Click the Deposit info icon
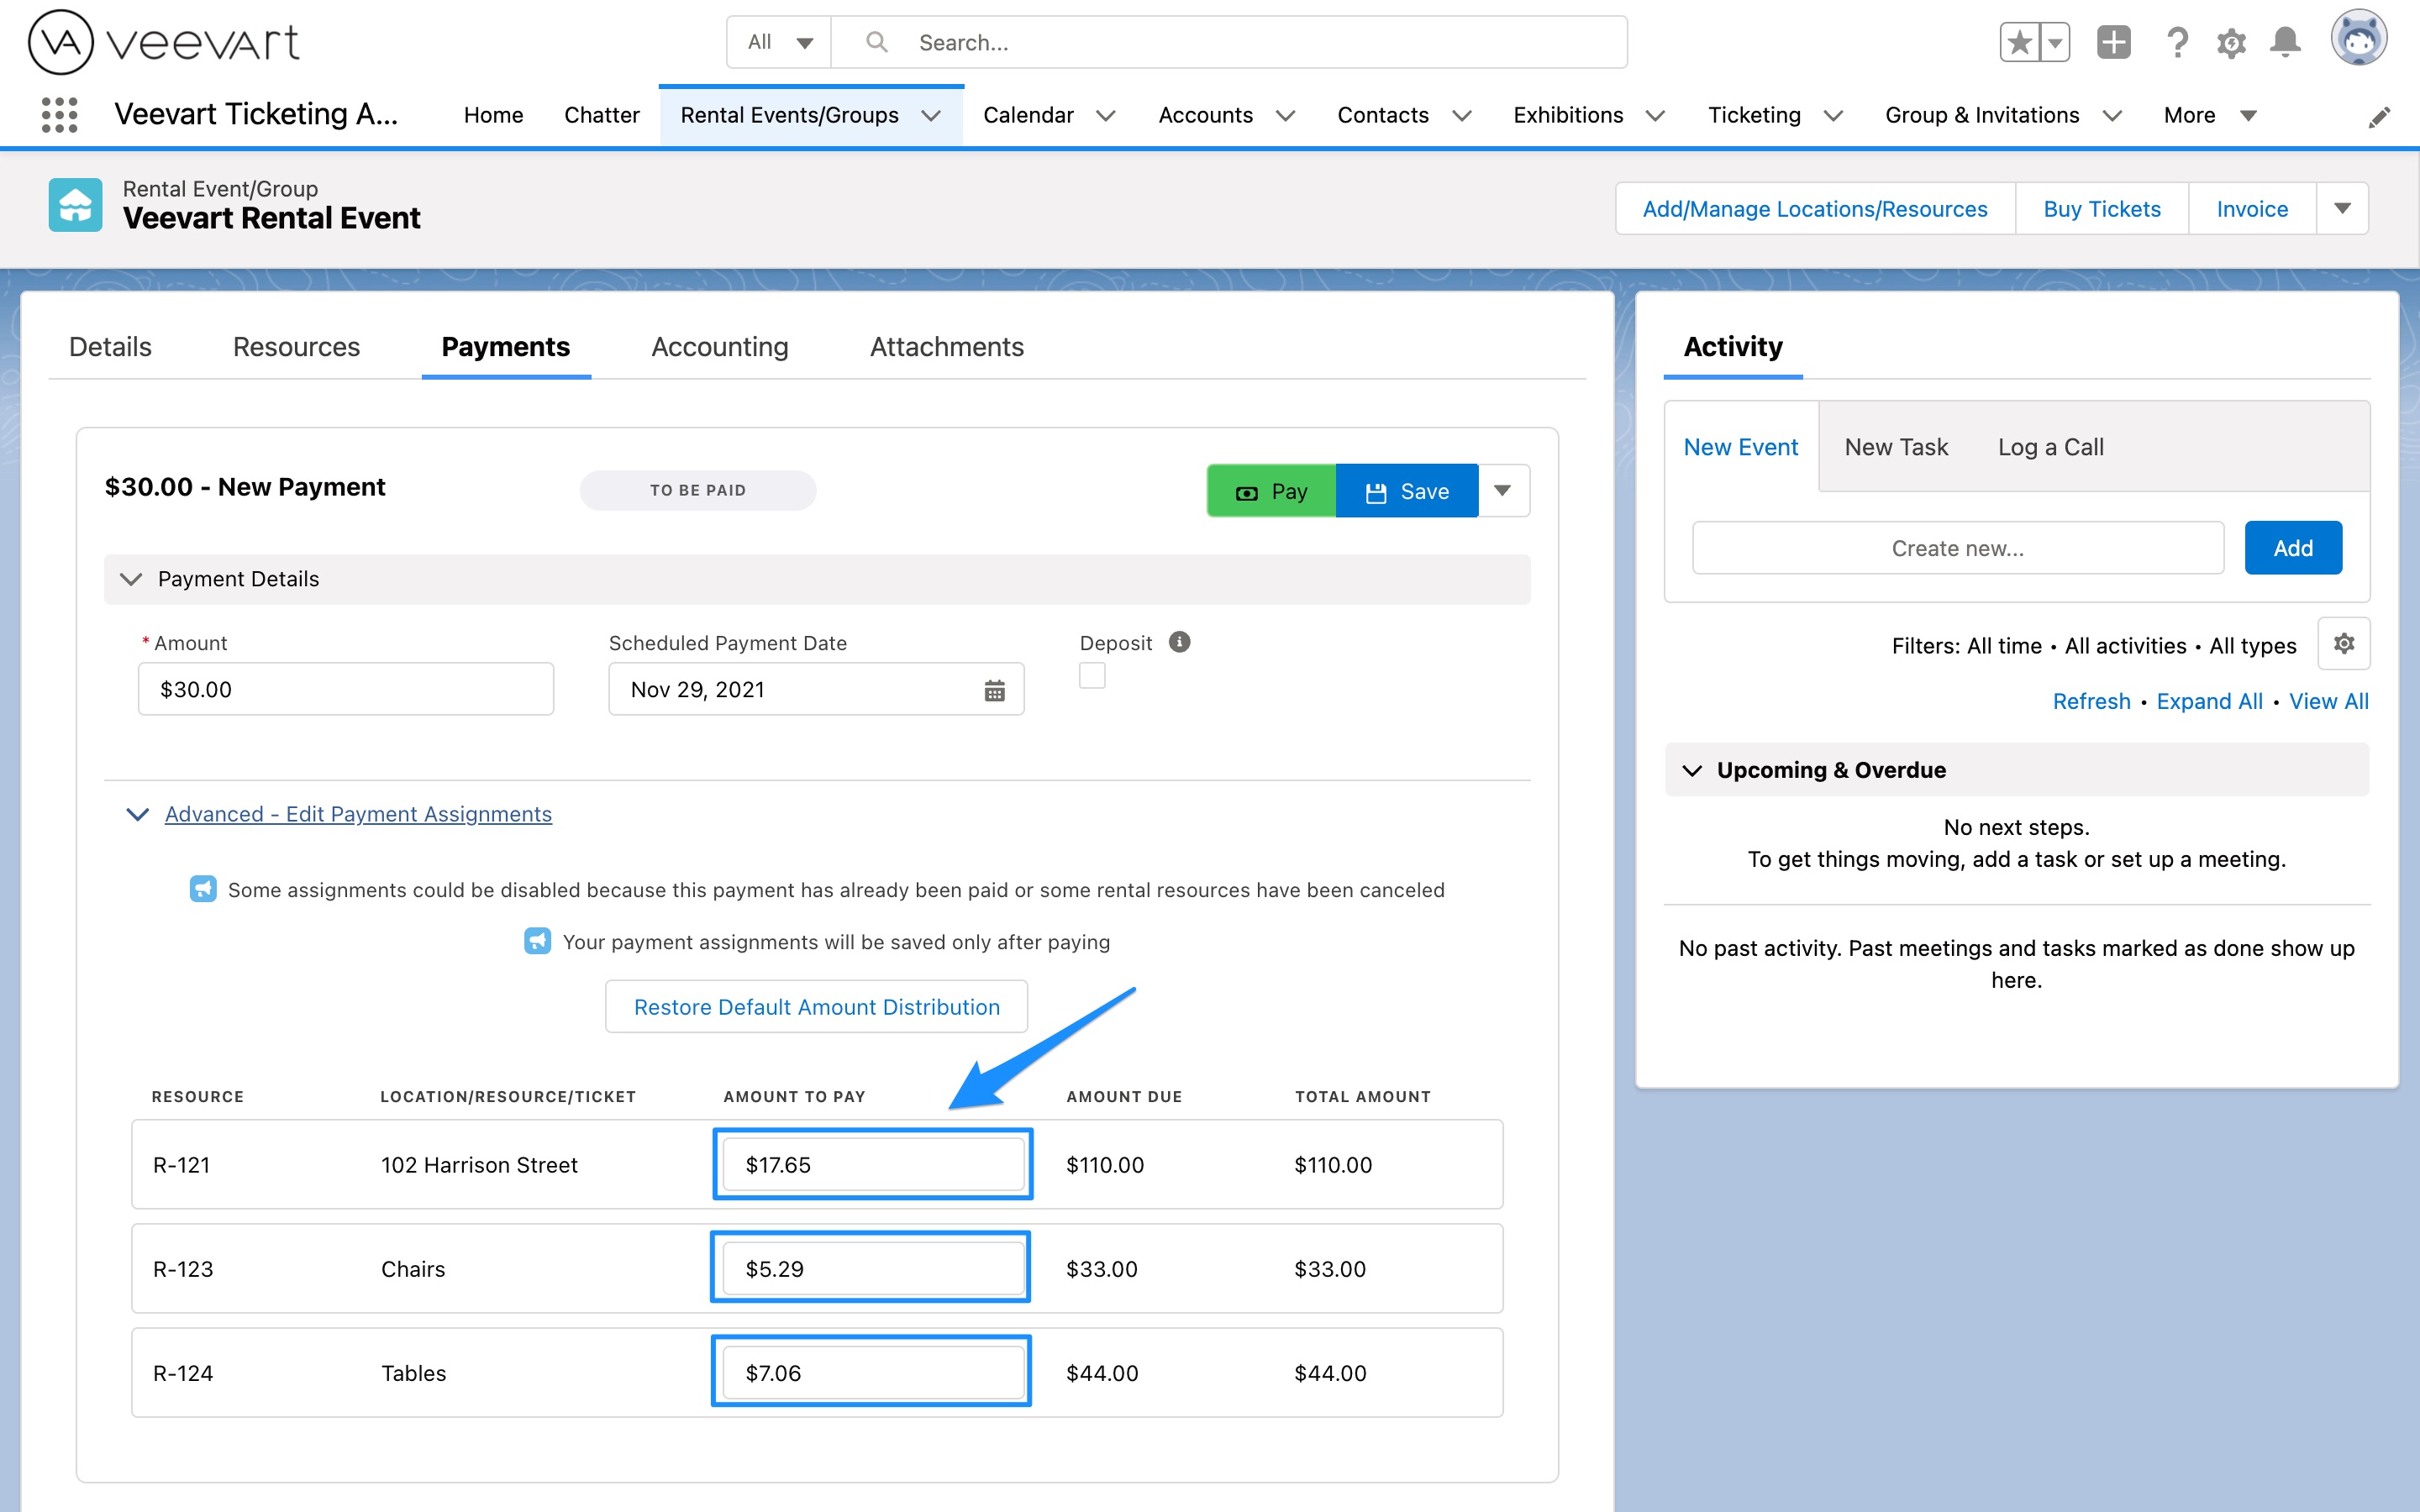Viewport: 2420px width, 1512px height. [x=1179, y=641]
